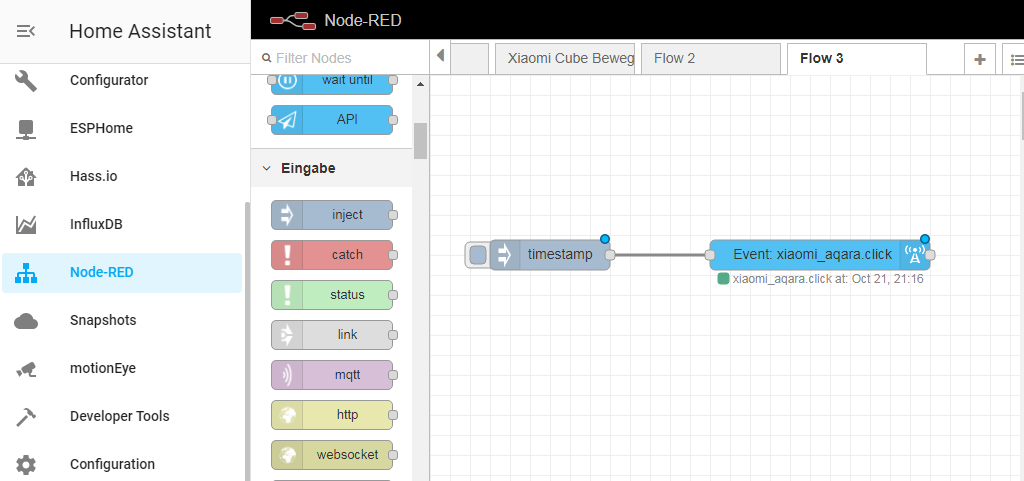Click the Developer Tools hammer icon
1024x481 pixels.
[26, 416]
